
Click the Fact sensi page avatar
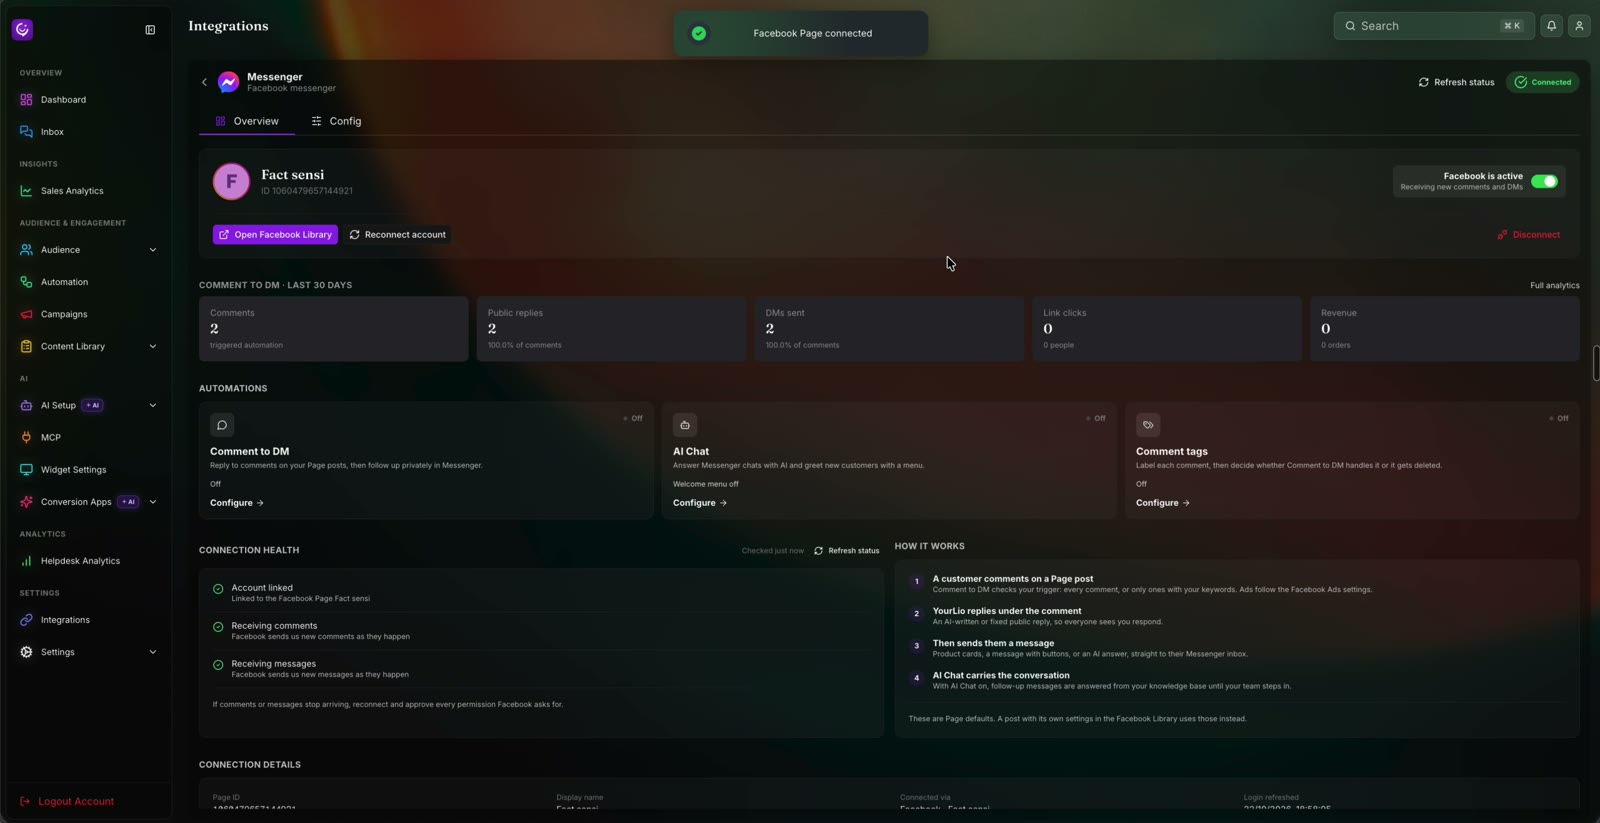point(231,182)
